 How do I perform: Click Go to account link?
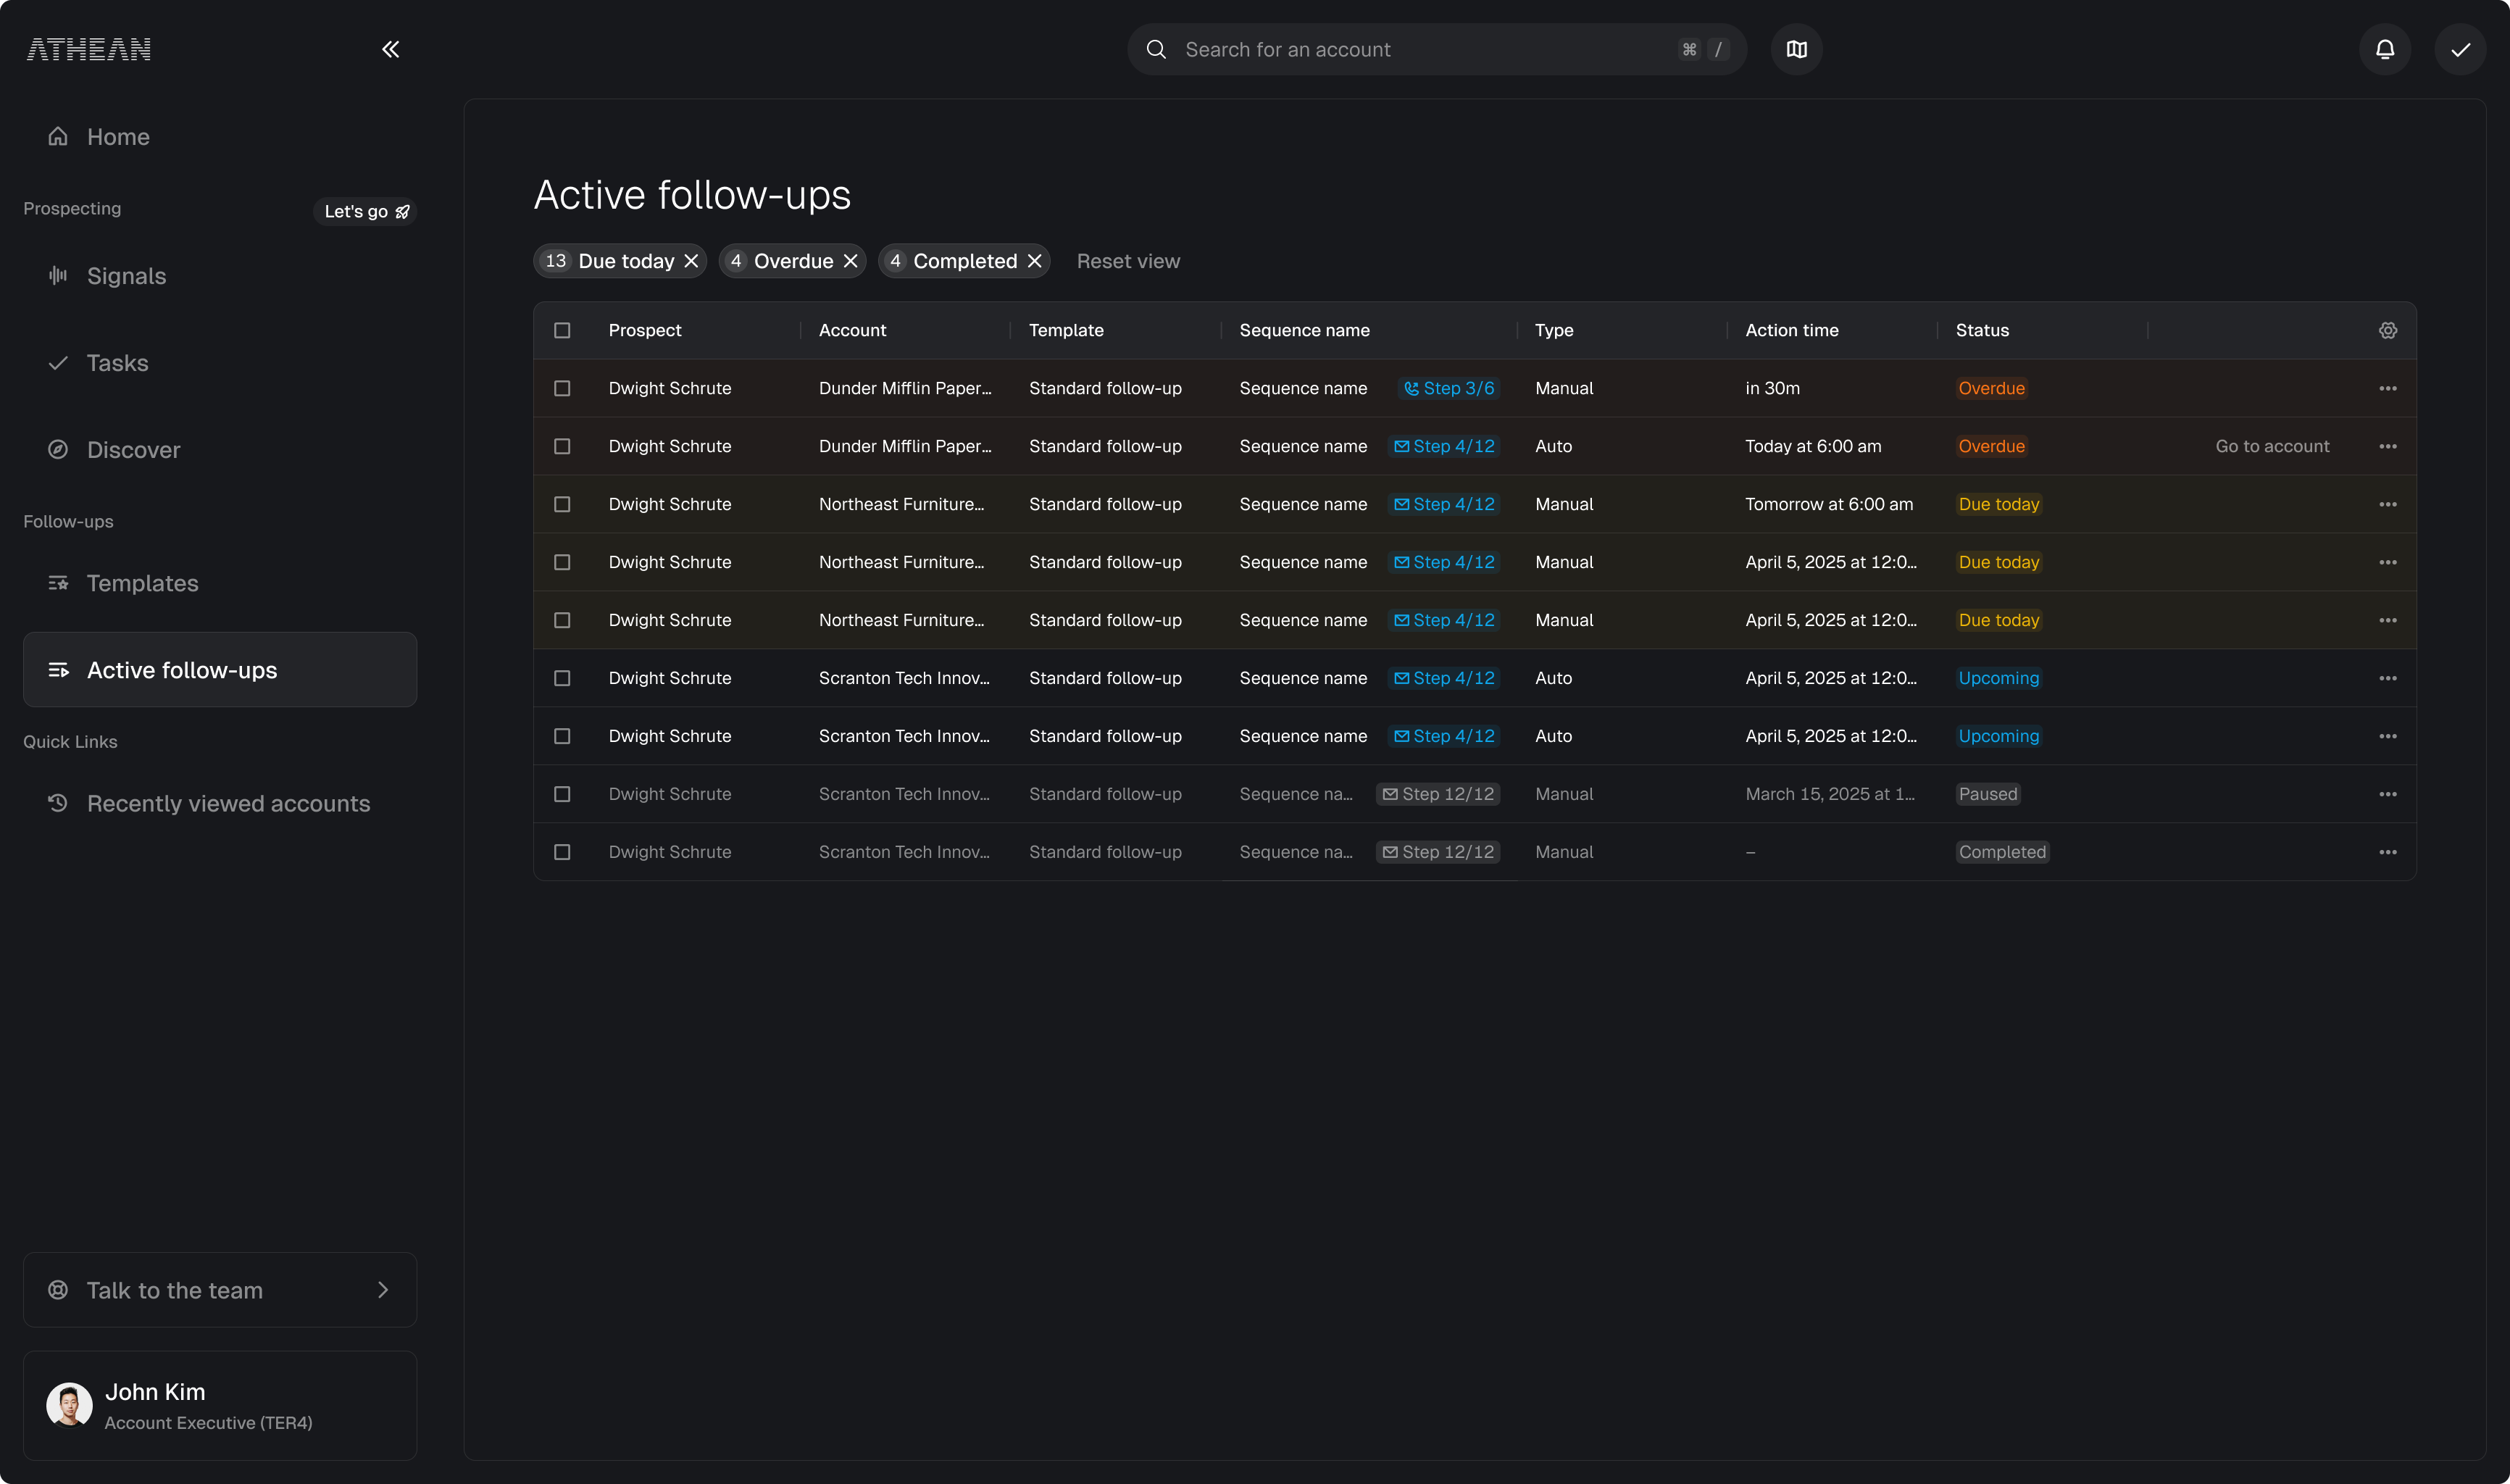point(2272,446)
